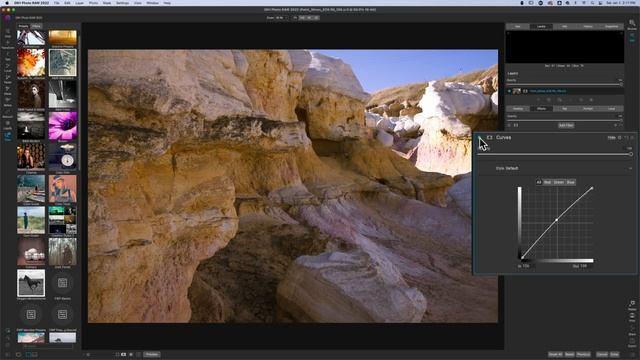Screen dimensions: 640x360
Task: Open the Portrait edit tab
Action: click(x=588, y=109)
